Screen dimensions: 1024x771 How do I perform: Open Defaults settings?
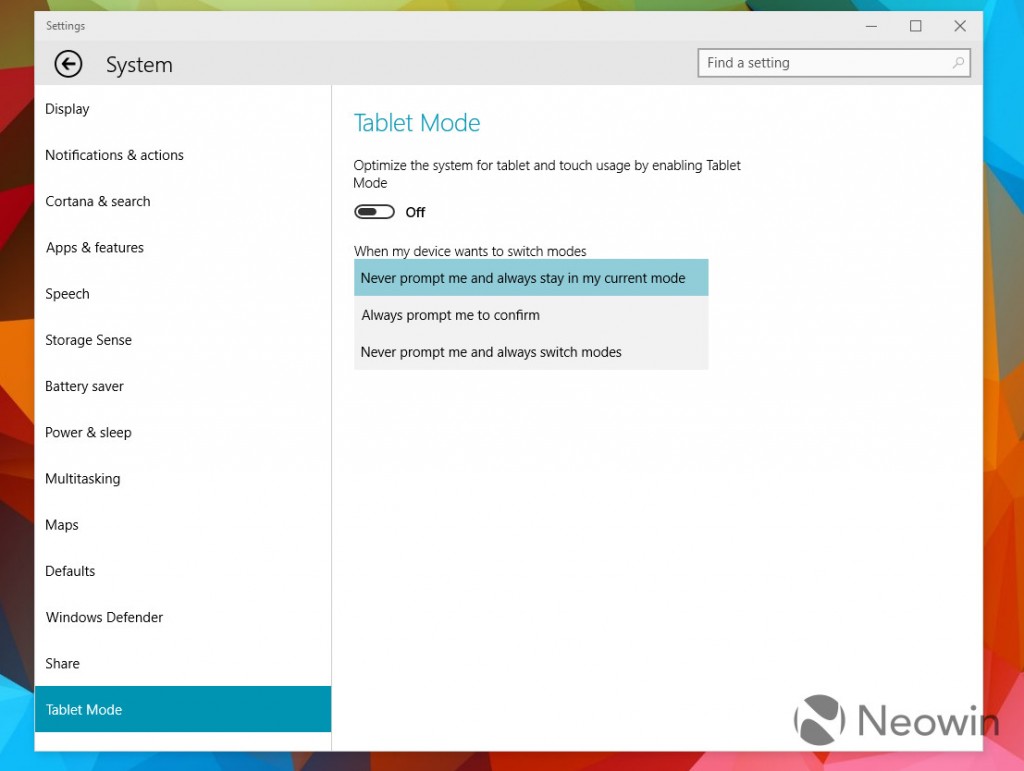(x=70, y=571)
